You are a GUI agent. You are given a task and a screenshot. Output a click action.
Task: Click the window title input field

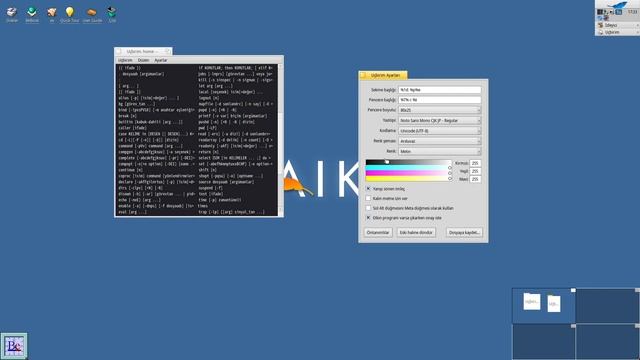[x=440, y=100]
